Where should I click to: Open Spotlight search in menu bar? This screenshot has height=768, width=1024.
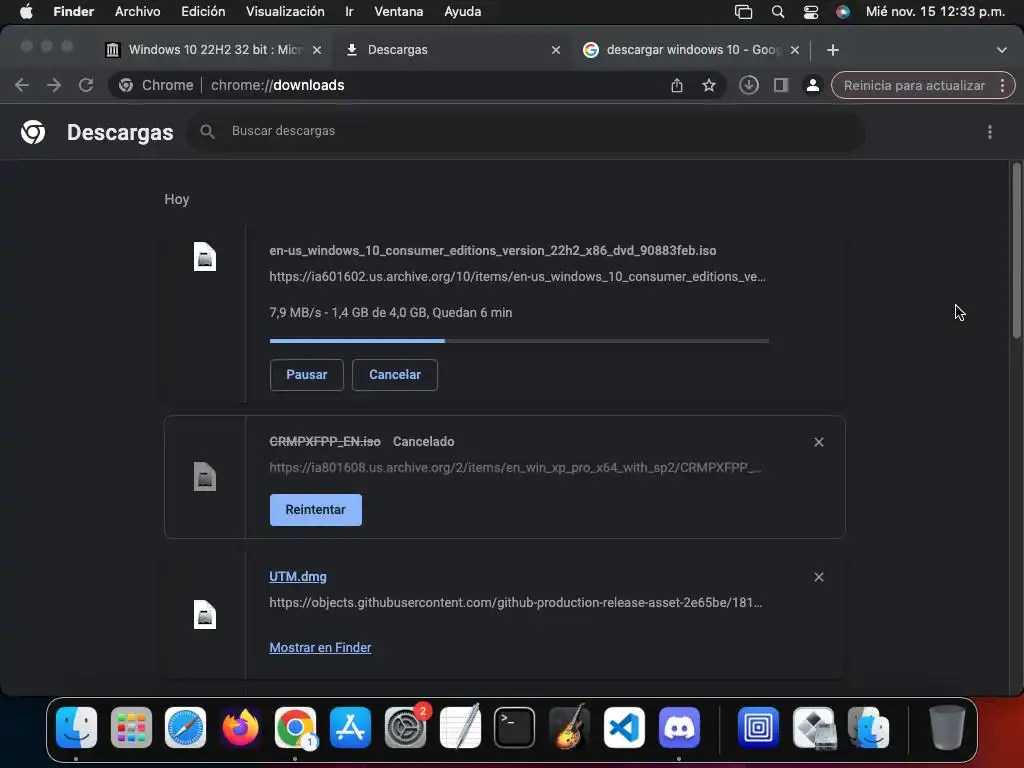point(777,12)
